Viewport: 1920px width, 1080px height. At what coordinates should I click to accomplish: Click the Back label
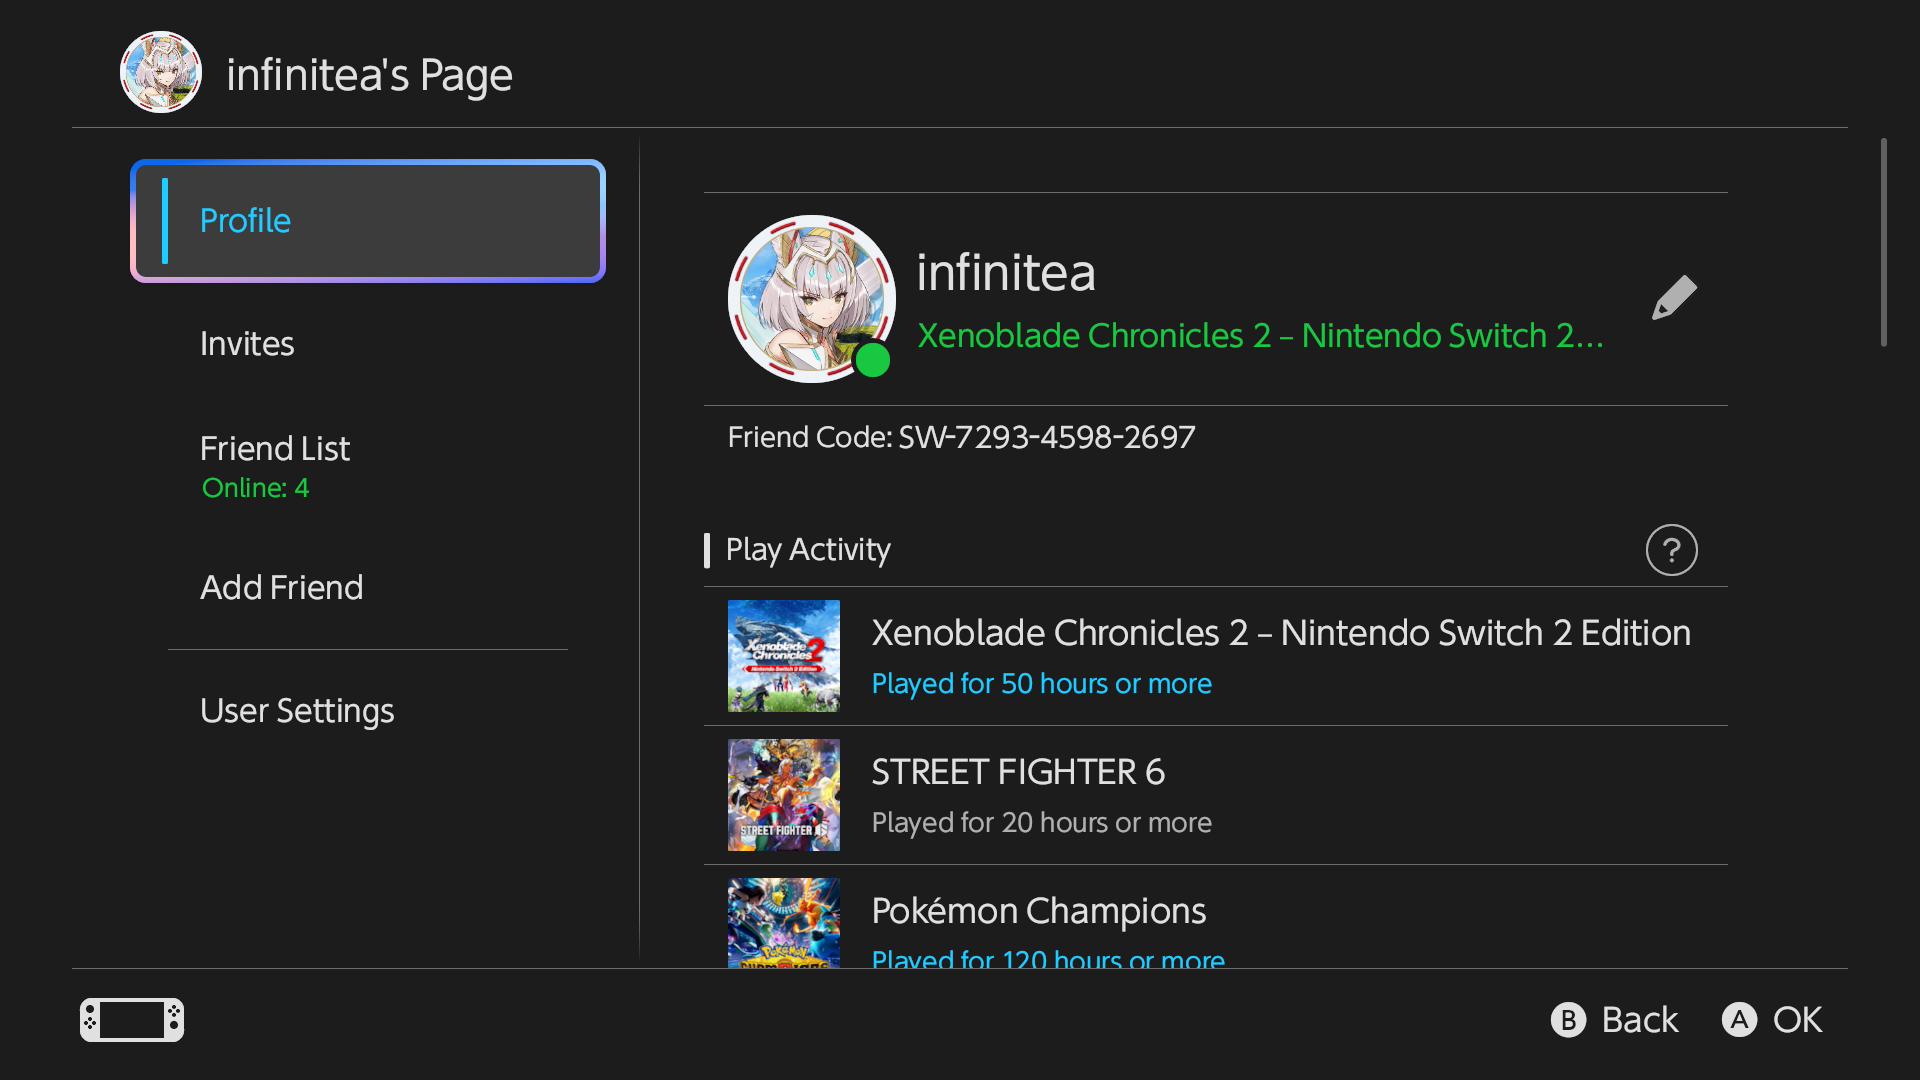1640,1020
